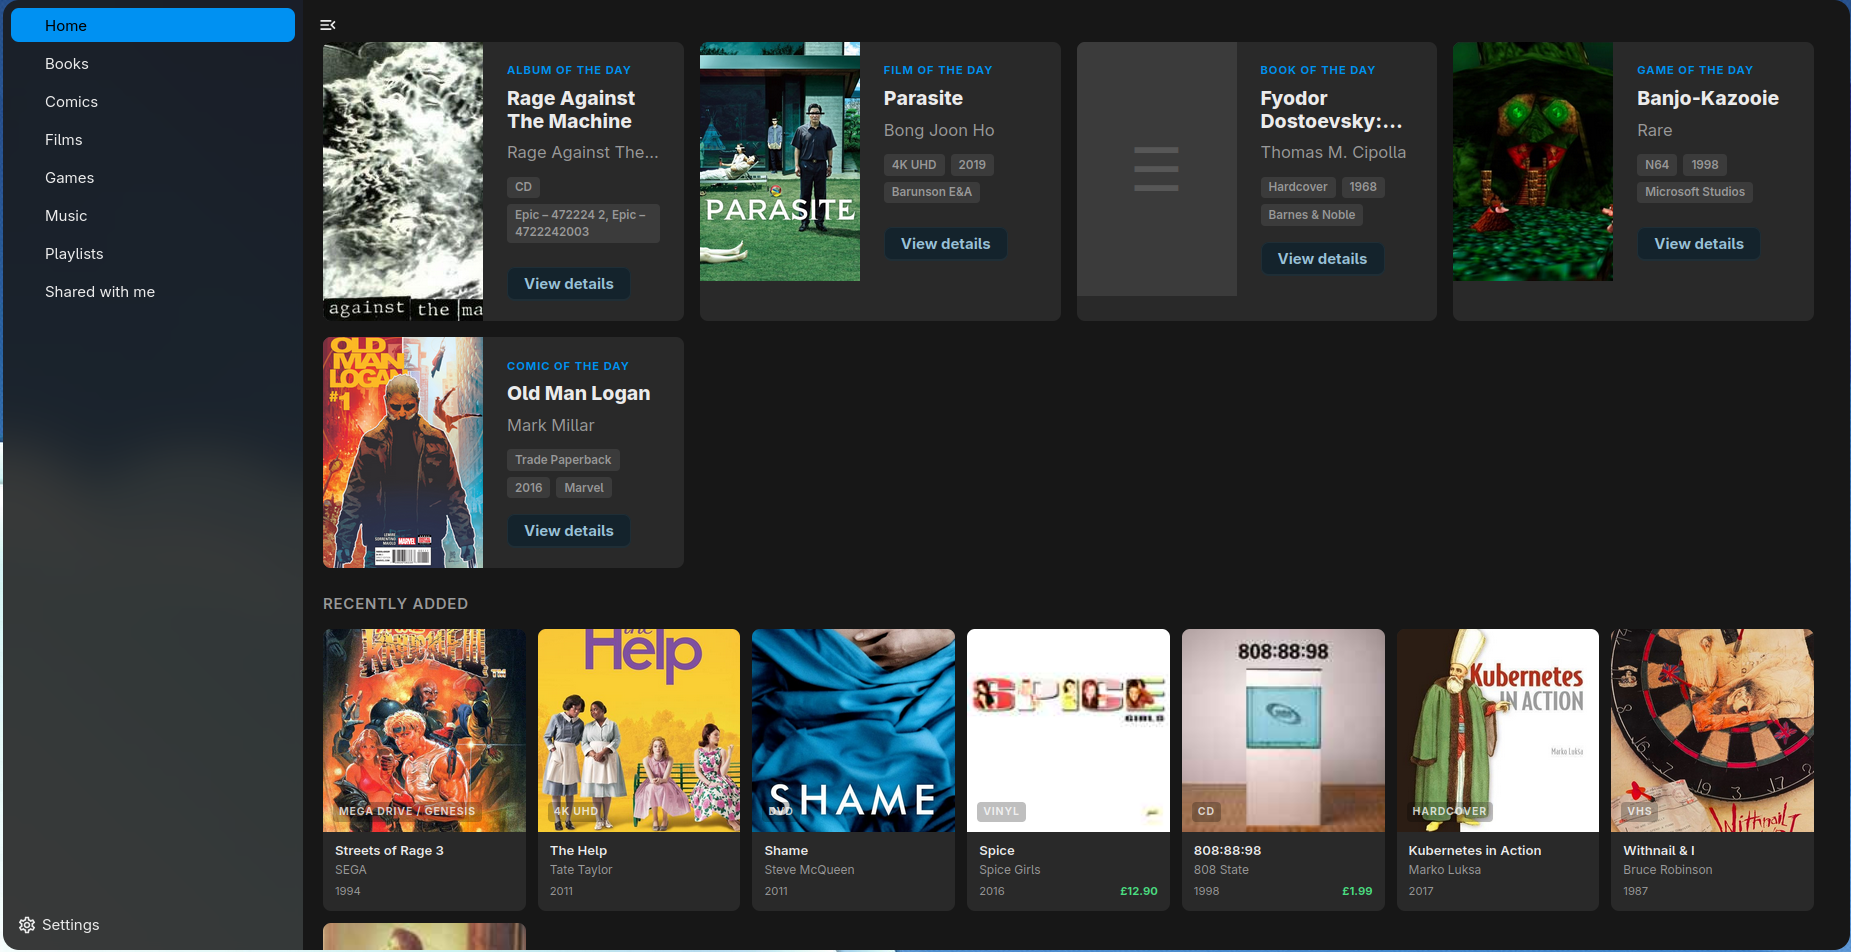Image resolution: width=1851 pixels, height=952 pixels.
Task: Click the Banjo-Kazooie game cover
Action: [x=1533, y=161]
